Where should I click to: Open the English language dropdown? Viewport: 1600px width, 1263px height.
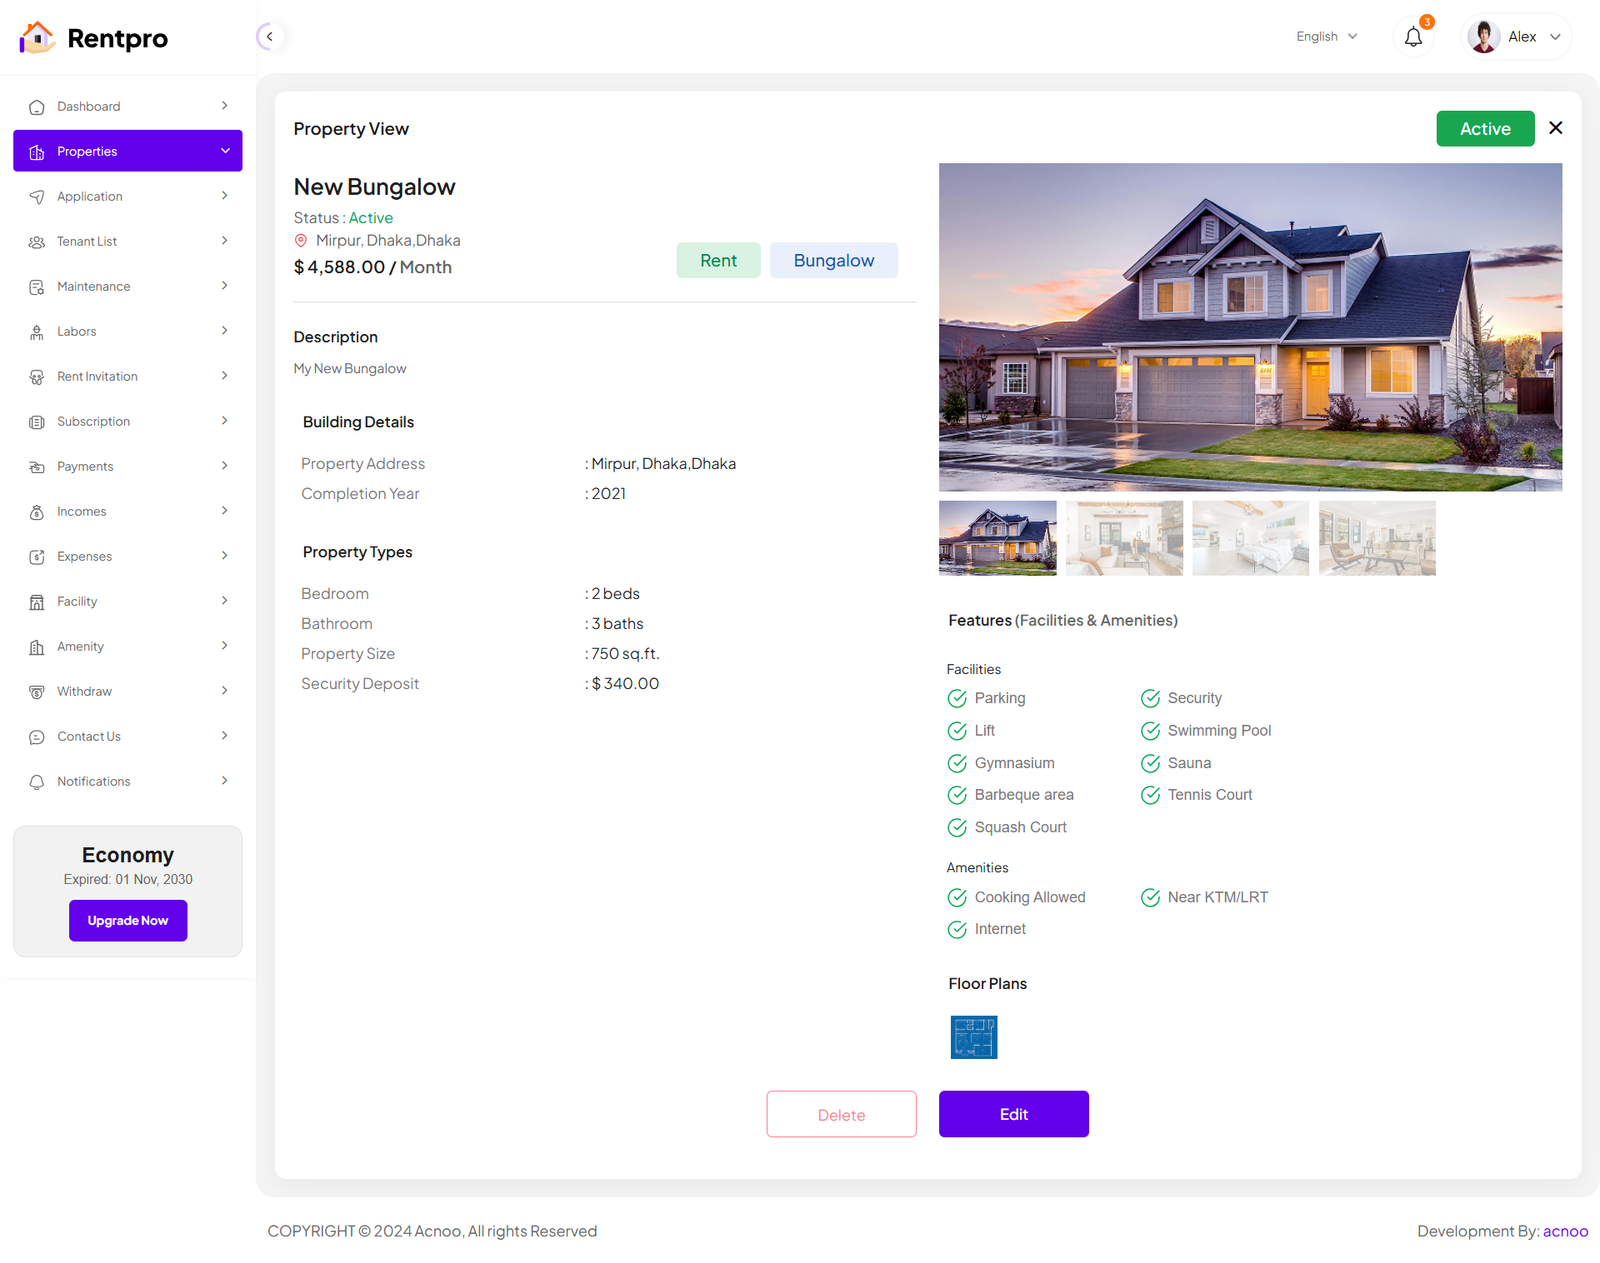click(1326, 37)
